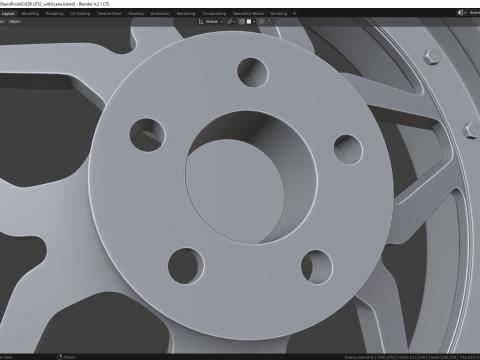This screenshot has width=480, height=360.
Task: Click the transform orientation axes icon
Action: (x=201, y=22)
